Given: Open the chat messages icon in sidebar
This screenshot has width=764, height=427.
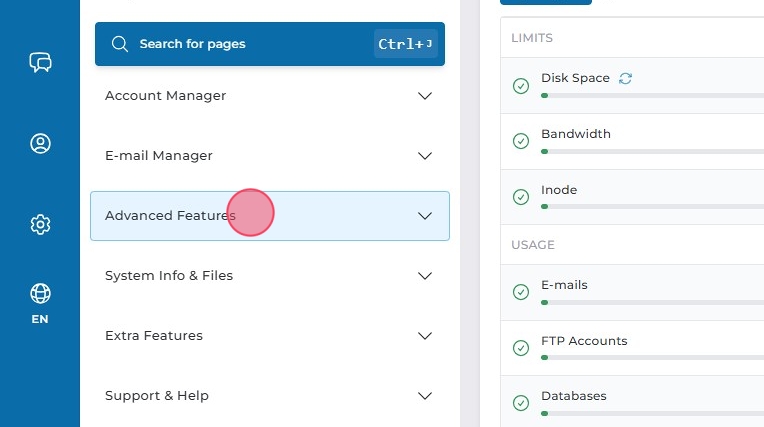Looking at the screenshot, I should [40, 63].
